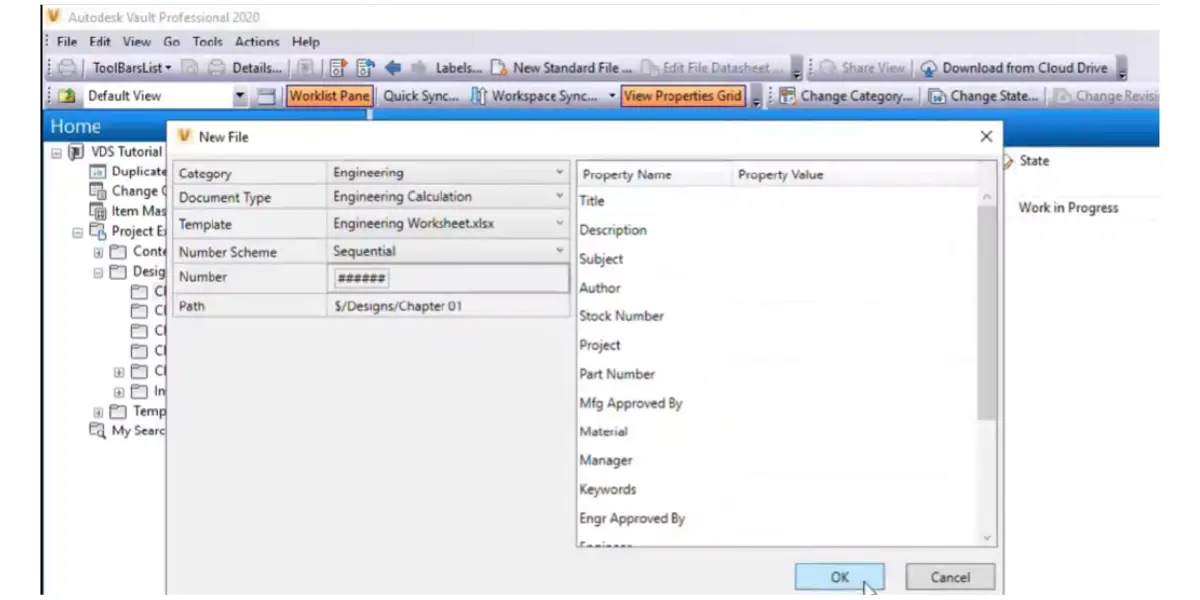This screenshot has width=1200, height=600.
Task: Click the blue back arrow icon
Action: tap(393, 68)
